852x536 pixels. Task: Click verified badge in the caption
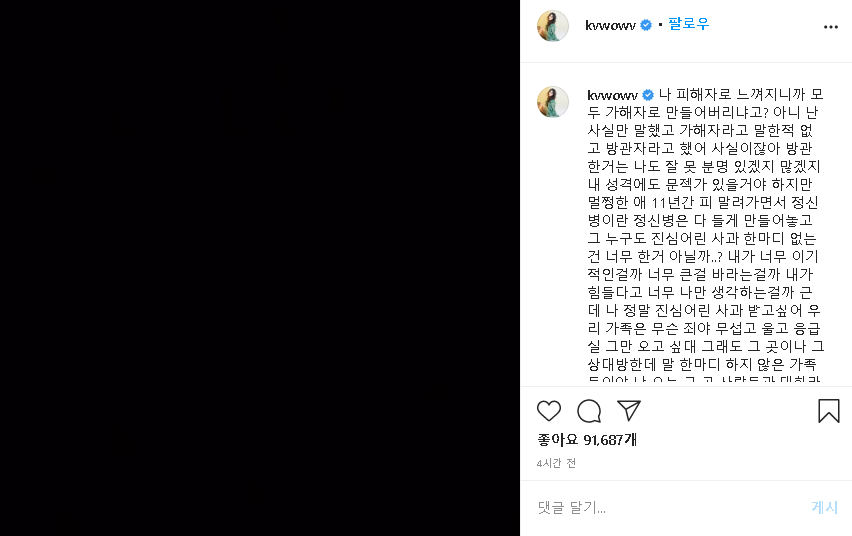[648, 95]
